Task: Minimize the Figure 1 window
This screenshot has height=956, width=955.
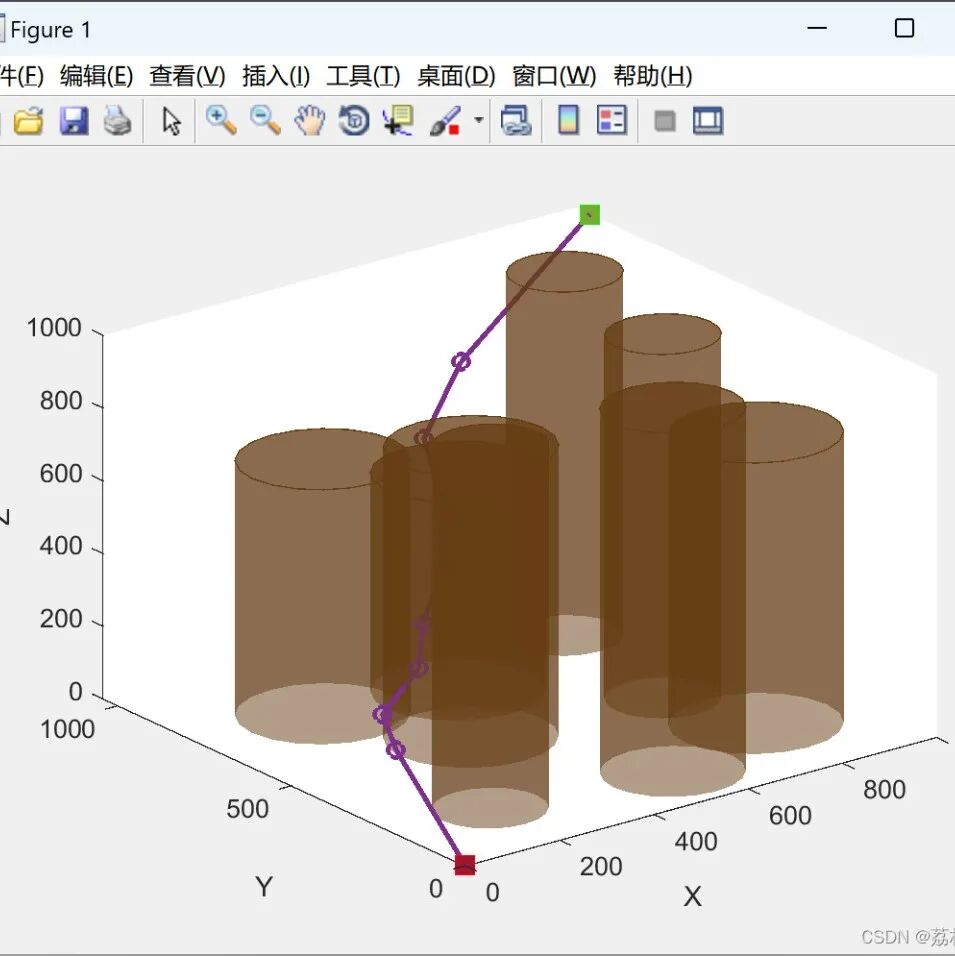Action: tap(817, 28)
